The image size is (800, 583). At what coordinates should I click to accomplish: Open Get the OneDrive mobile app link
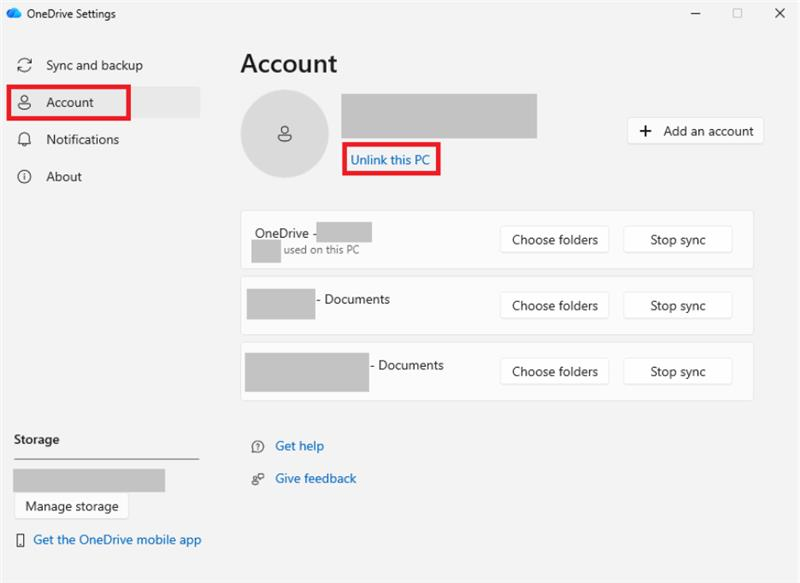(117, 540)
